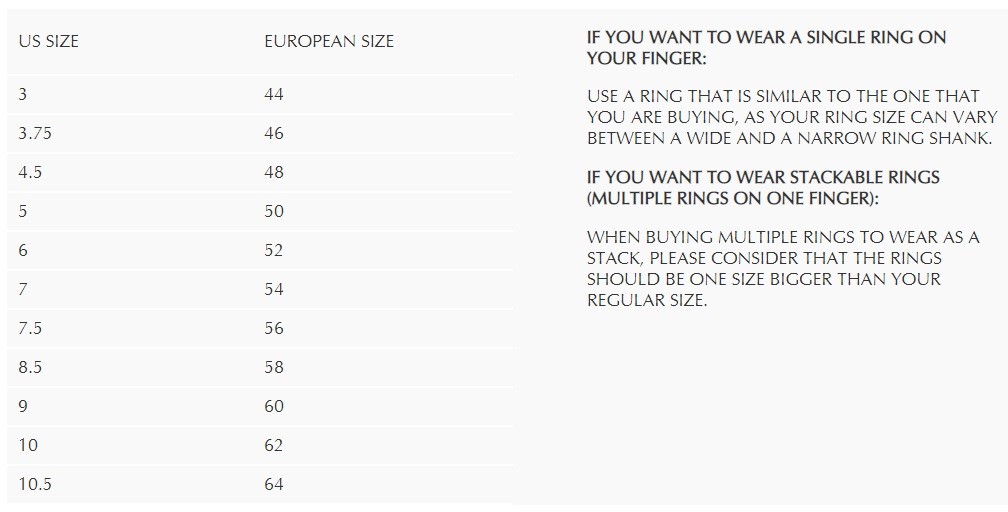Click the European size 52 value
The height and width of the screenshot is (512, 1008).
[x=274, y=250]
